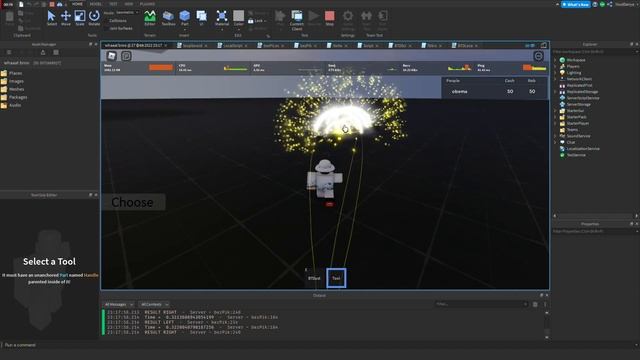The height and width of the screenshot is (360, 640).
Task: Open the Meshes folder in Asset Manager
Action: point(13,89)
